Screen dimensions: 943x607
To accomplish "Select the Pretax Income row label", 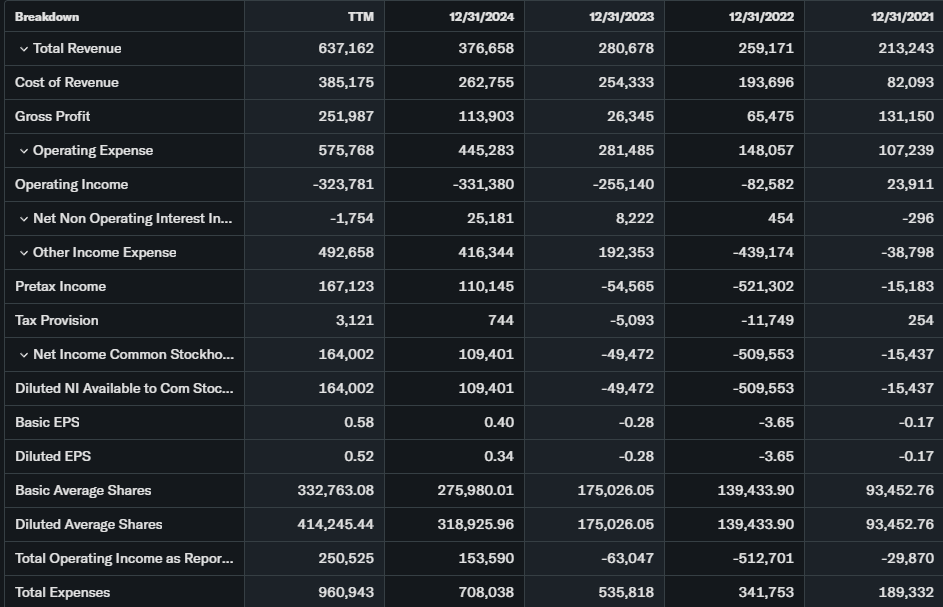I will click(60, 287).
